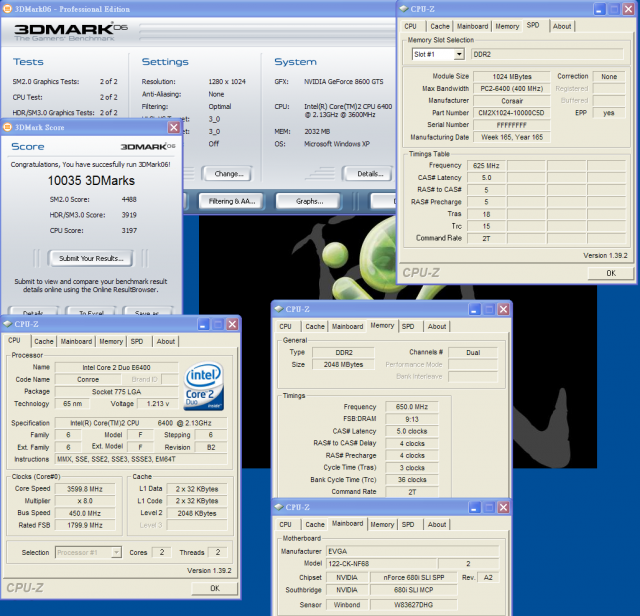
Task: Click the CPU-Z Mainboard window title icon
Action: pyautogui.click(x=279, y=507)
